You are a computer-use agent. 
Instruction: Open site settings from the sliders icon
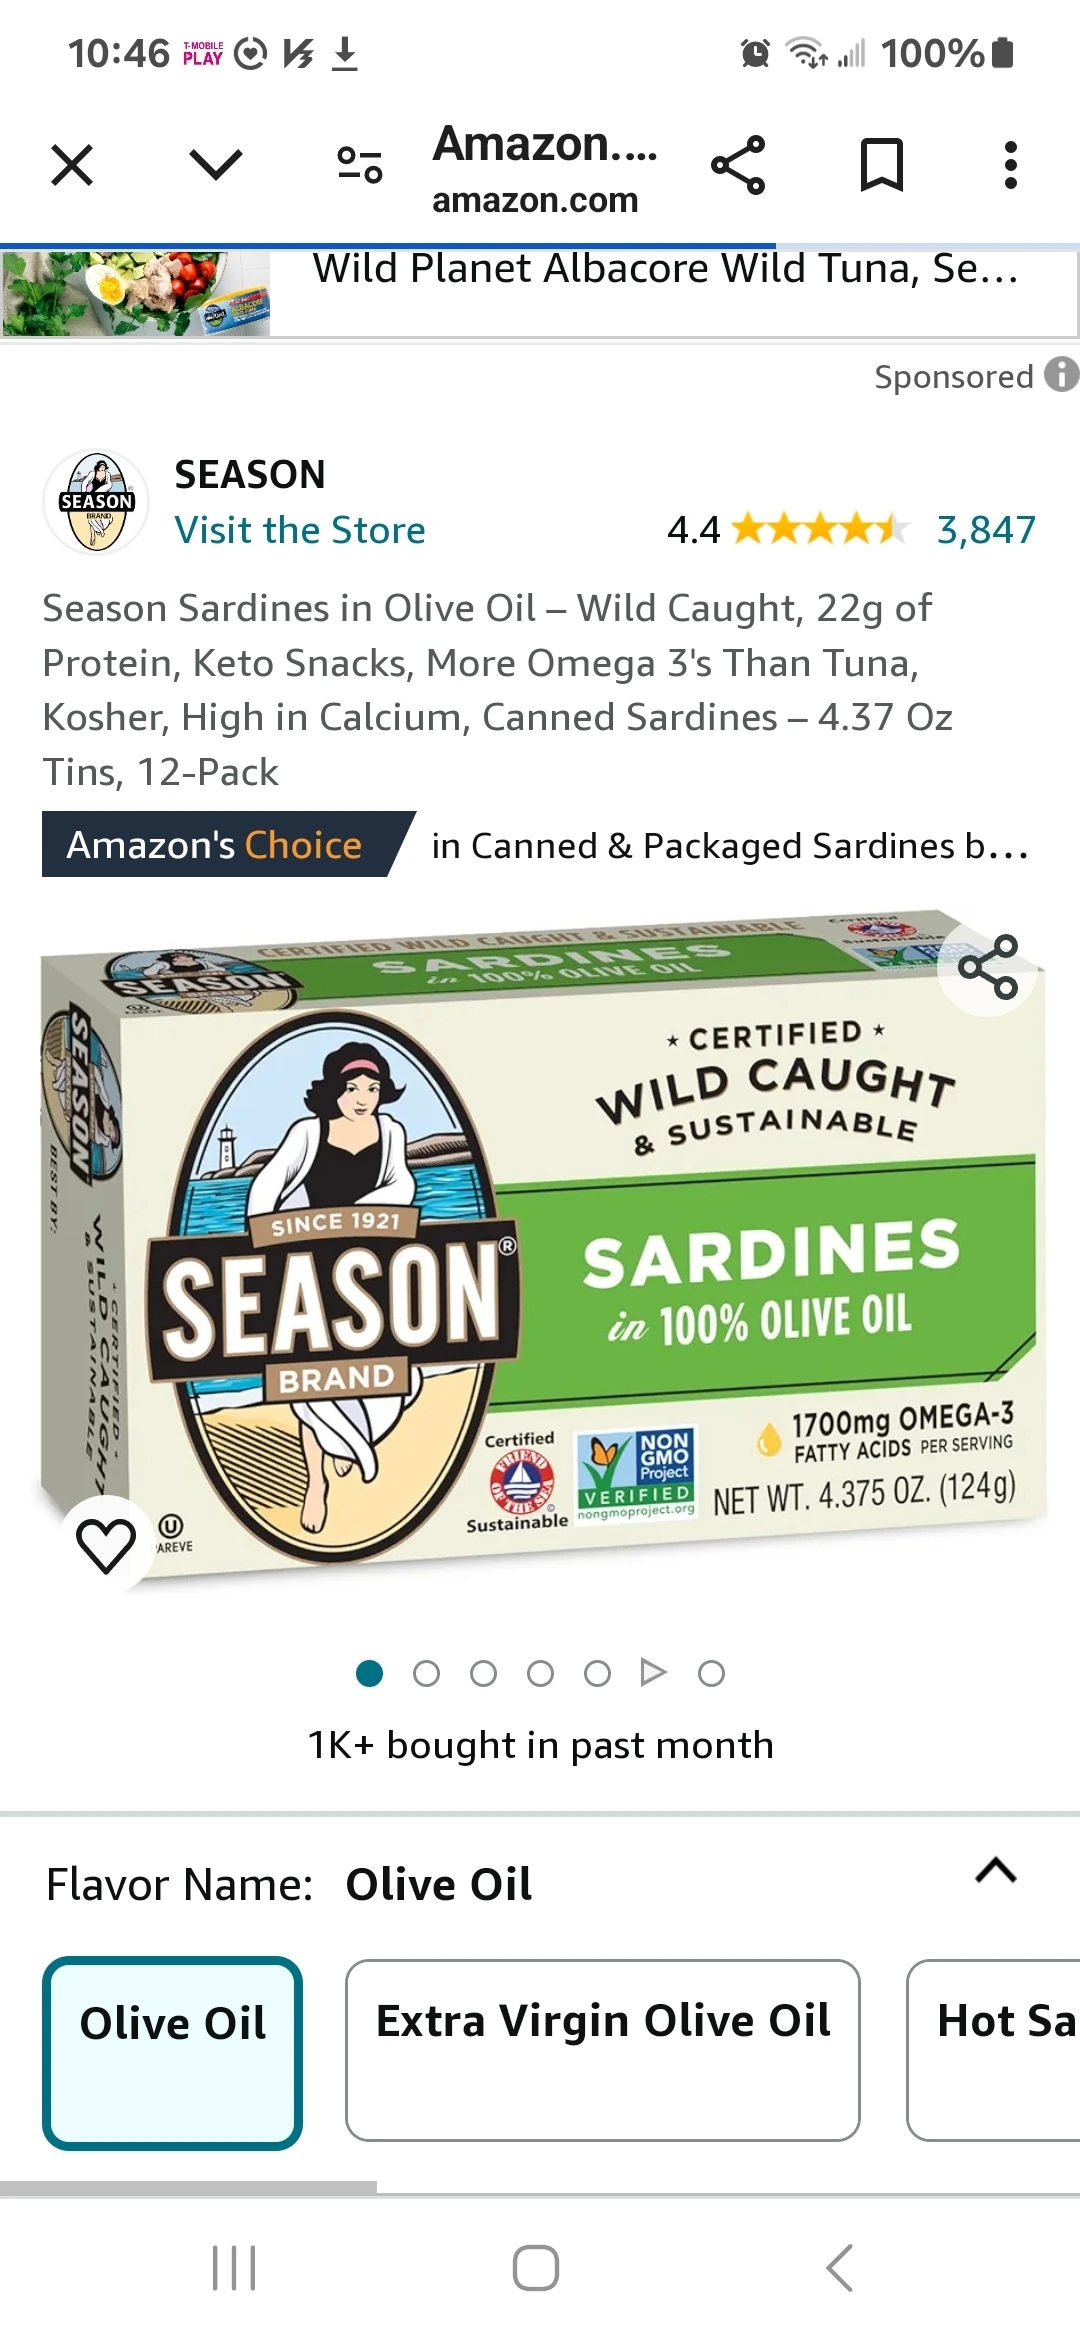[x=360, y=165]
